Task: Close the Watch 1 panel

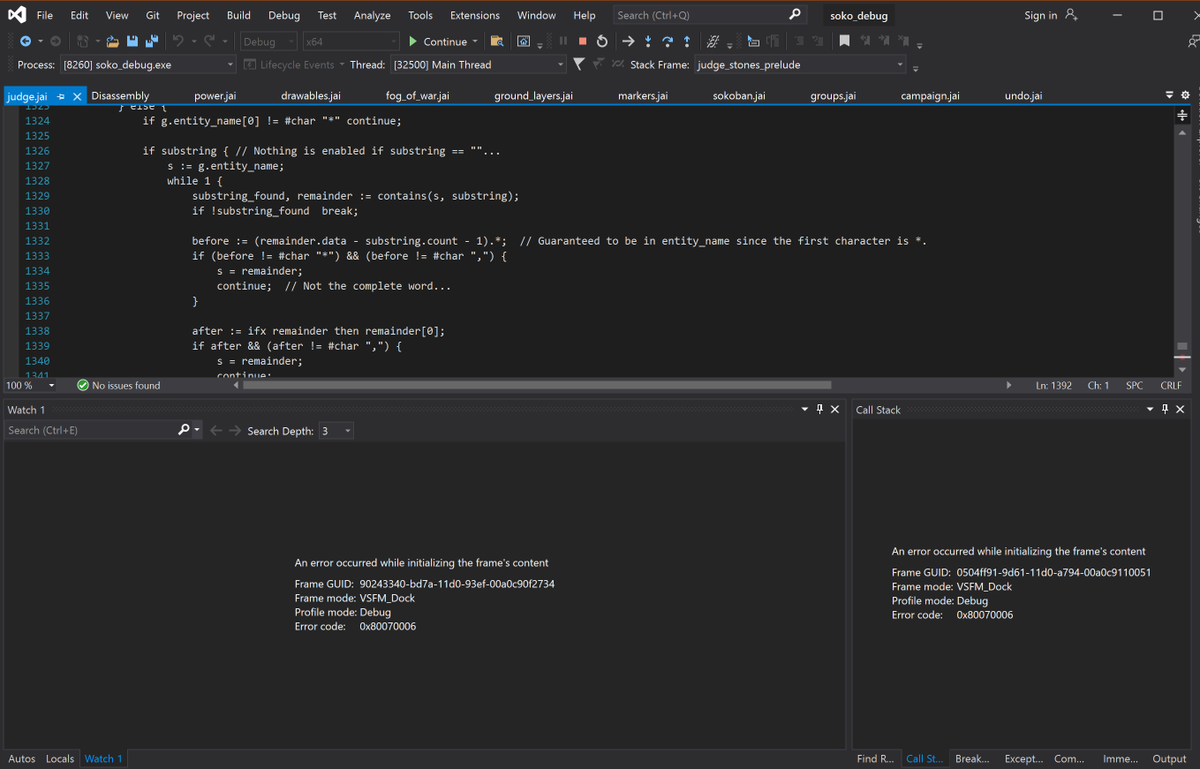Action: 835,409
